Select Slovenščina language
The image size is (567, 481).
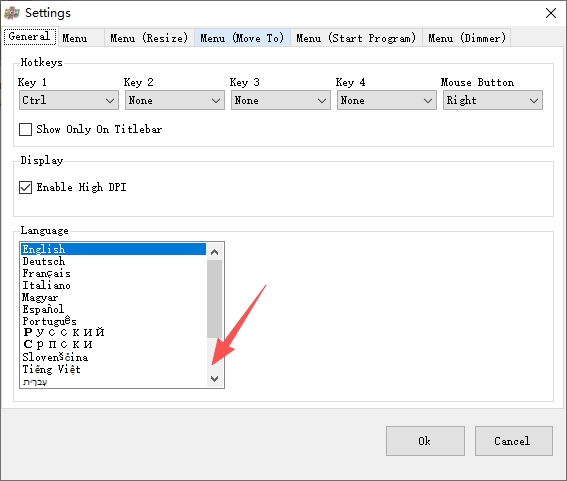pyautogui.click(x=113, y=357)
